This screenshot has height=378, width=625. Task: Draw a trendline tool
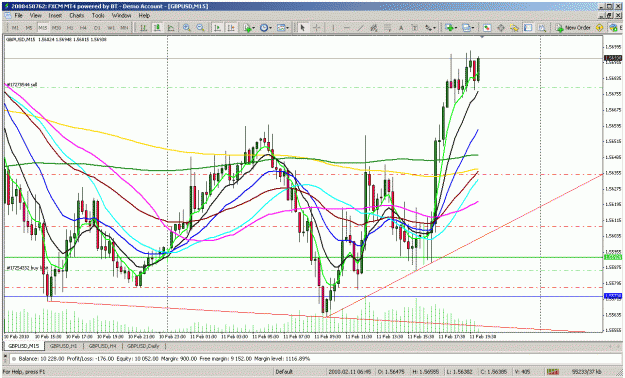point(360,28)
